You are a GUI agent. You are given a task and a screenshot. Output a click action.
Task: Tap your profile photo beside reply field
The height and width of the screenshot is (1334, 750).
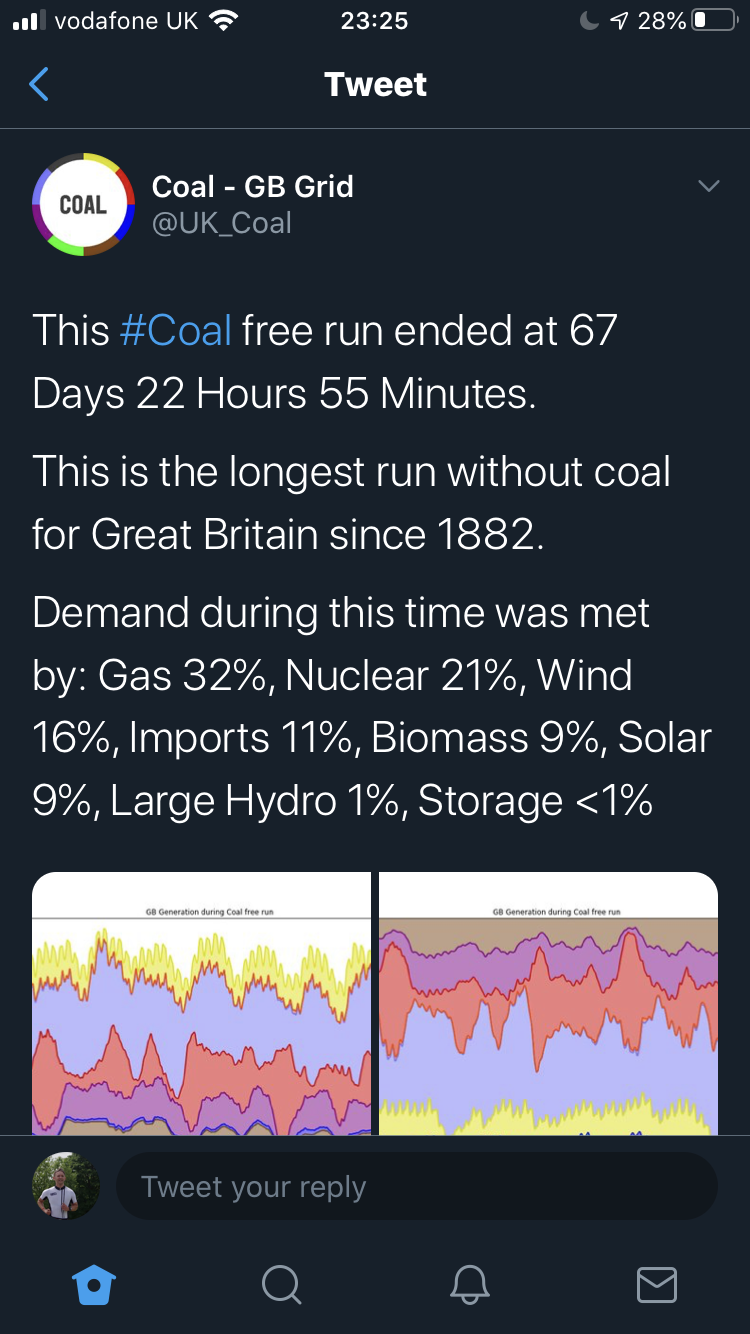coord(66,1186)
